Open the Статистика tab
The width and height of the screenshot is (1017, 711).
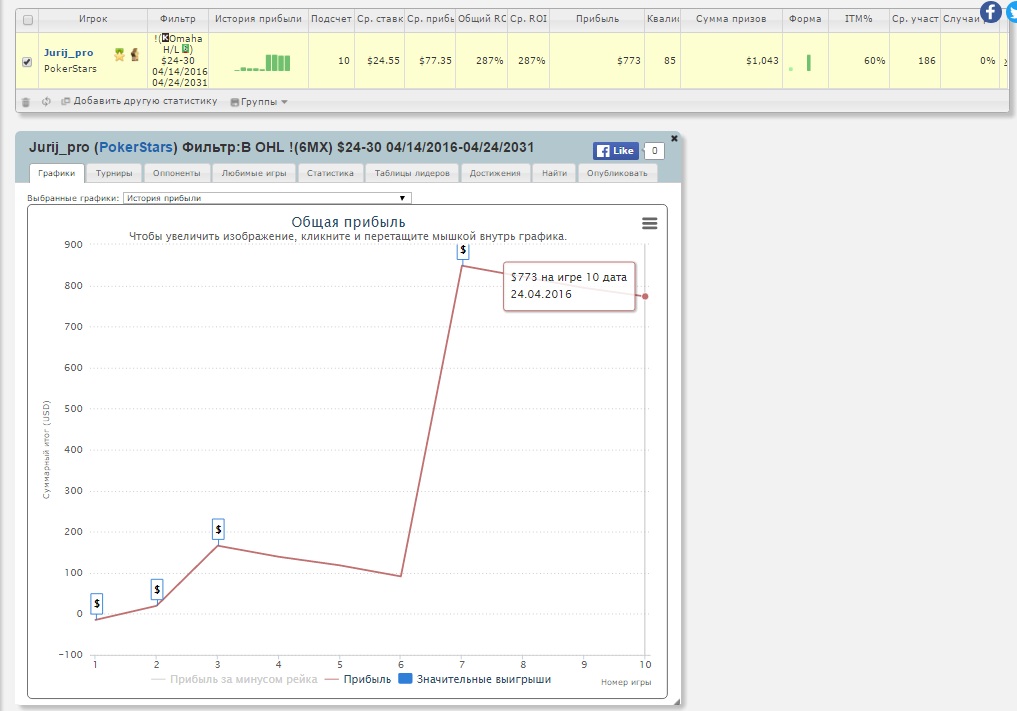point(330,173)
